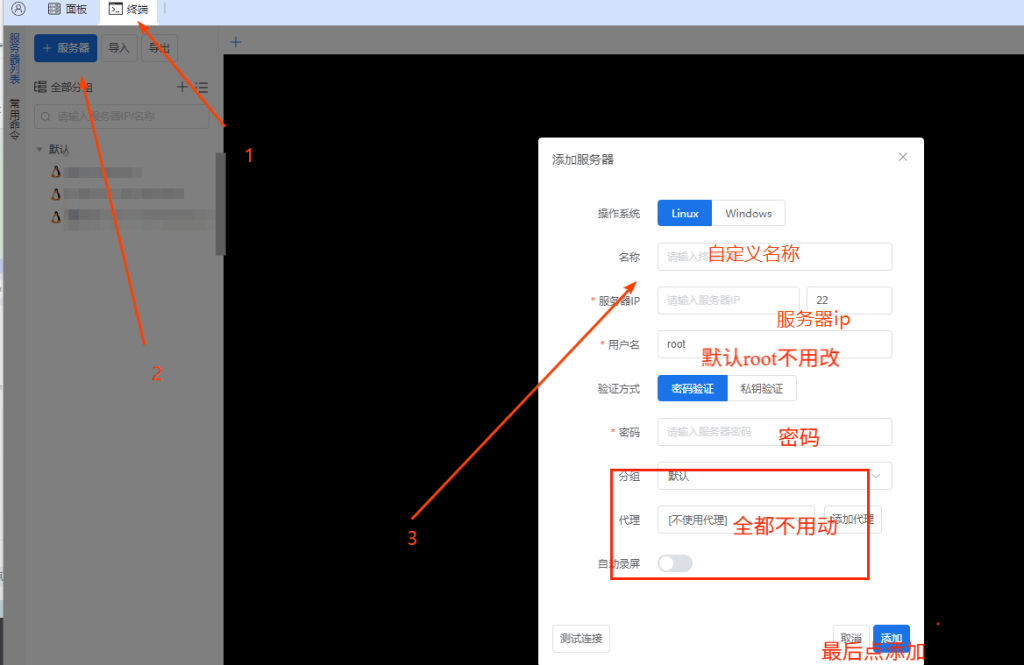Select Windows as operating system
Image resolution: width=1024 pixels, height=665 pixels.
coord(748,213)
